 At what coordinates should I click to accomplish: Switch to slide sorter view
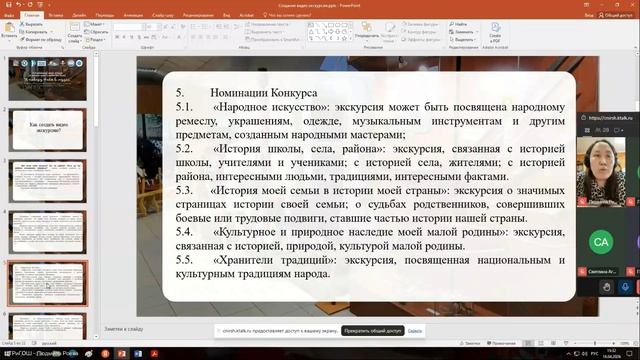click(x=541, y=343)
